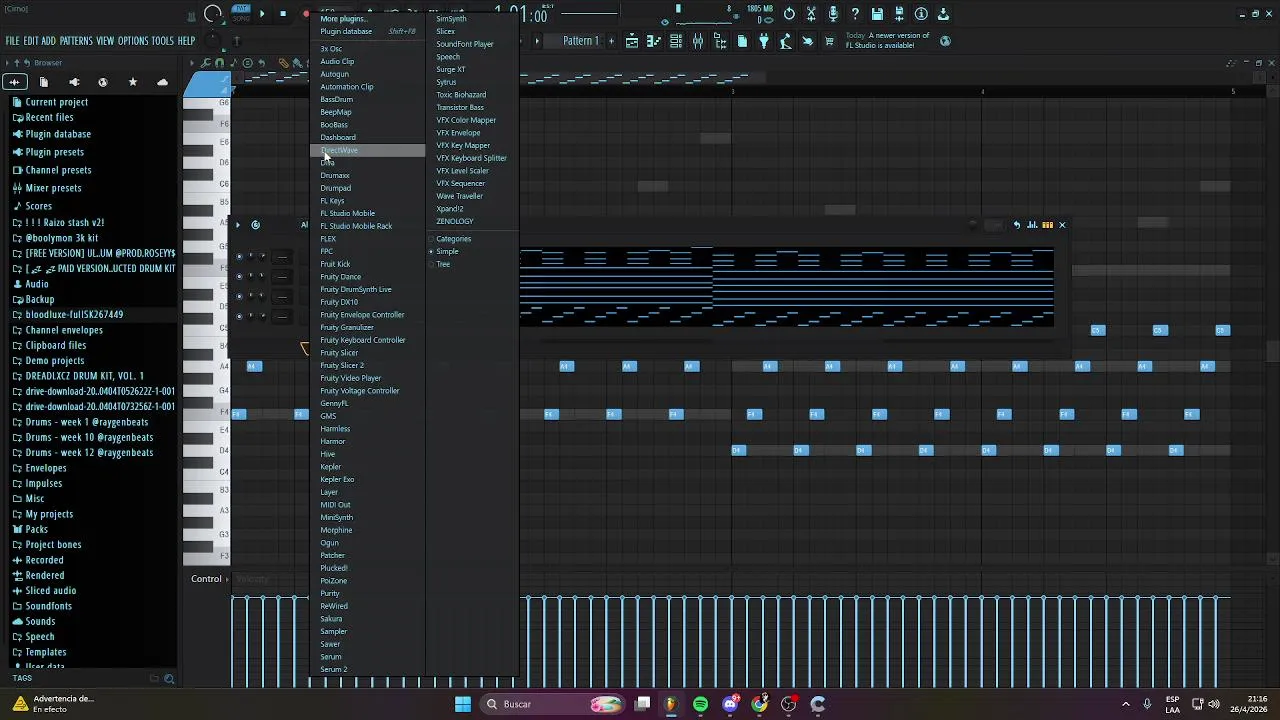Click the master pitch knob below menus
Screen dimensions: 1280x720
(213, 41)
